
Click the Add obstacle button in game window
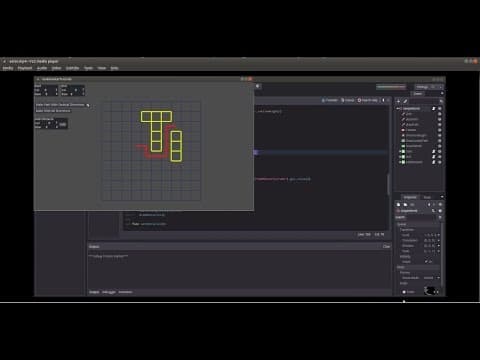63,125
